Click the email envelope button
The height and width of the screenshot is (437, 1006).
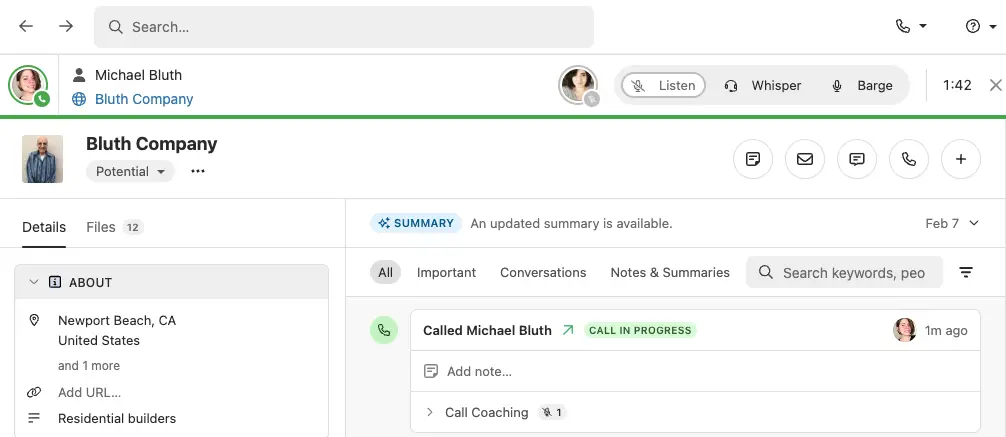pos(805,159)
